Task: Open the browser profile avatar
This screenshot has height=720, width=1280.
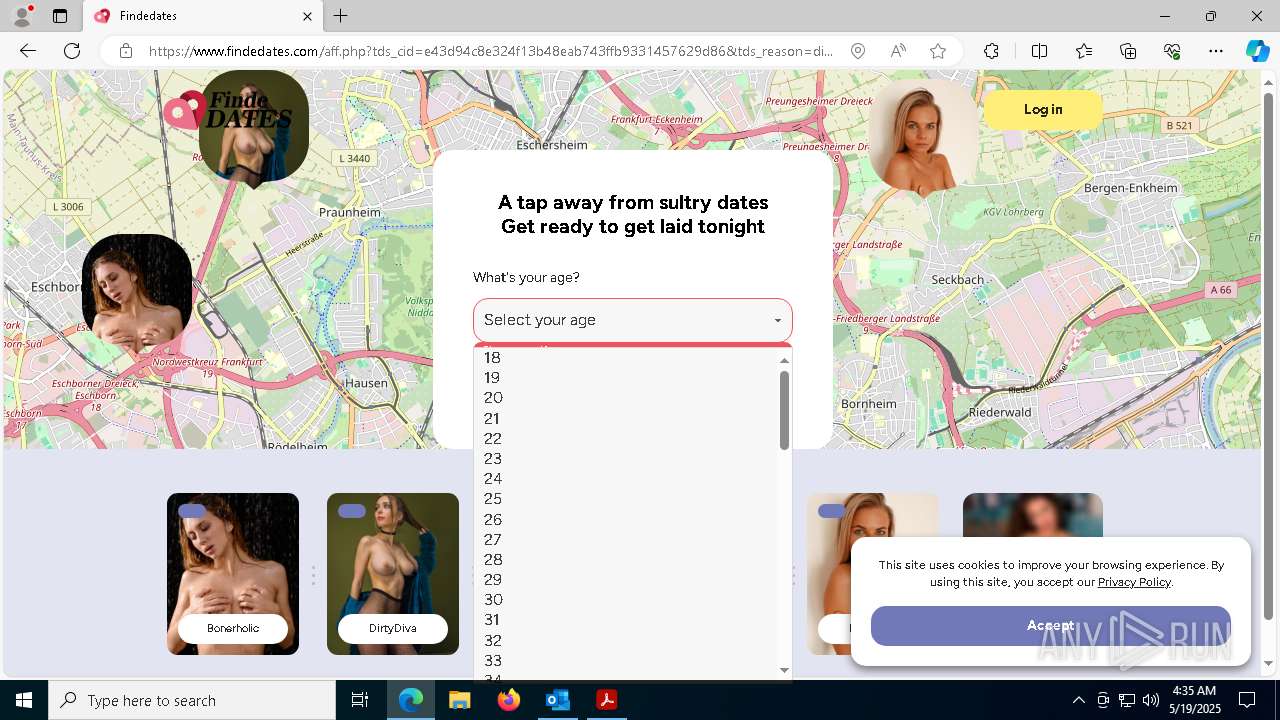Action: [x=22, y=16]
